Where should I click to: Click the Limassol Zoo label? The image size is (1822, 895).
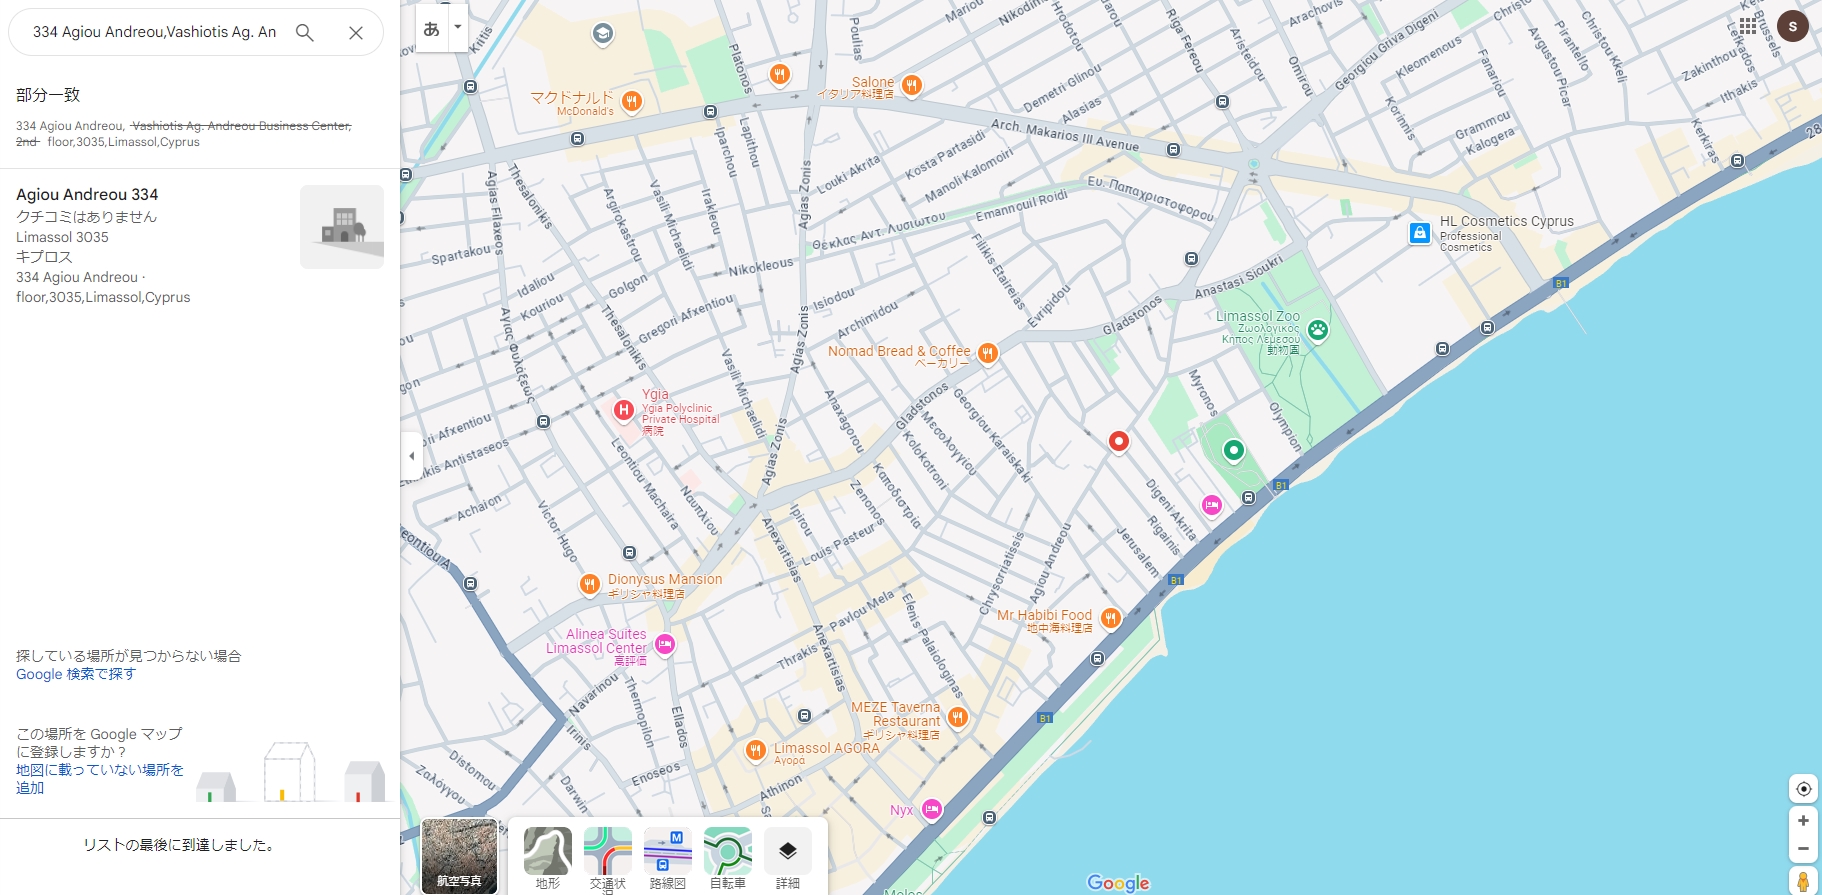pos(1258,316)
